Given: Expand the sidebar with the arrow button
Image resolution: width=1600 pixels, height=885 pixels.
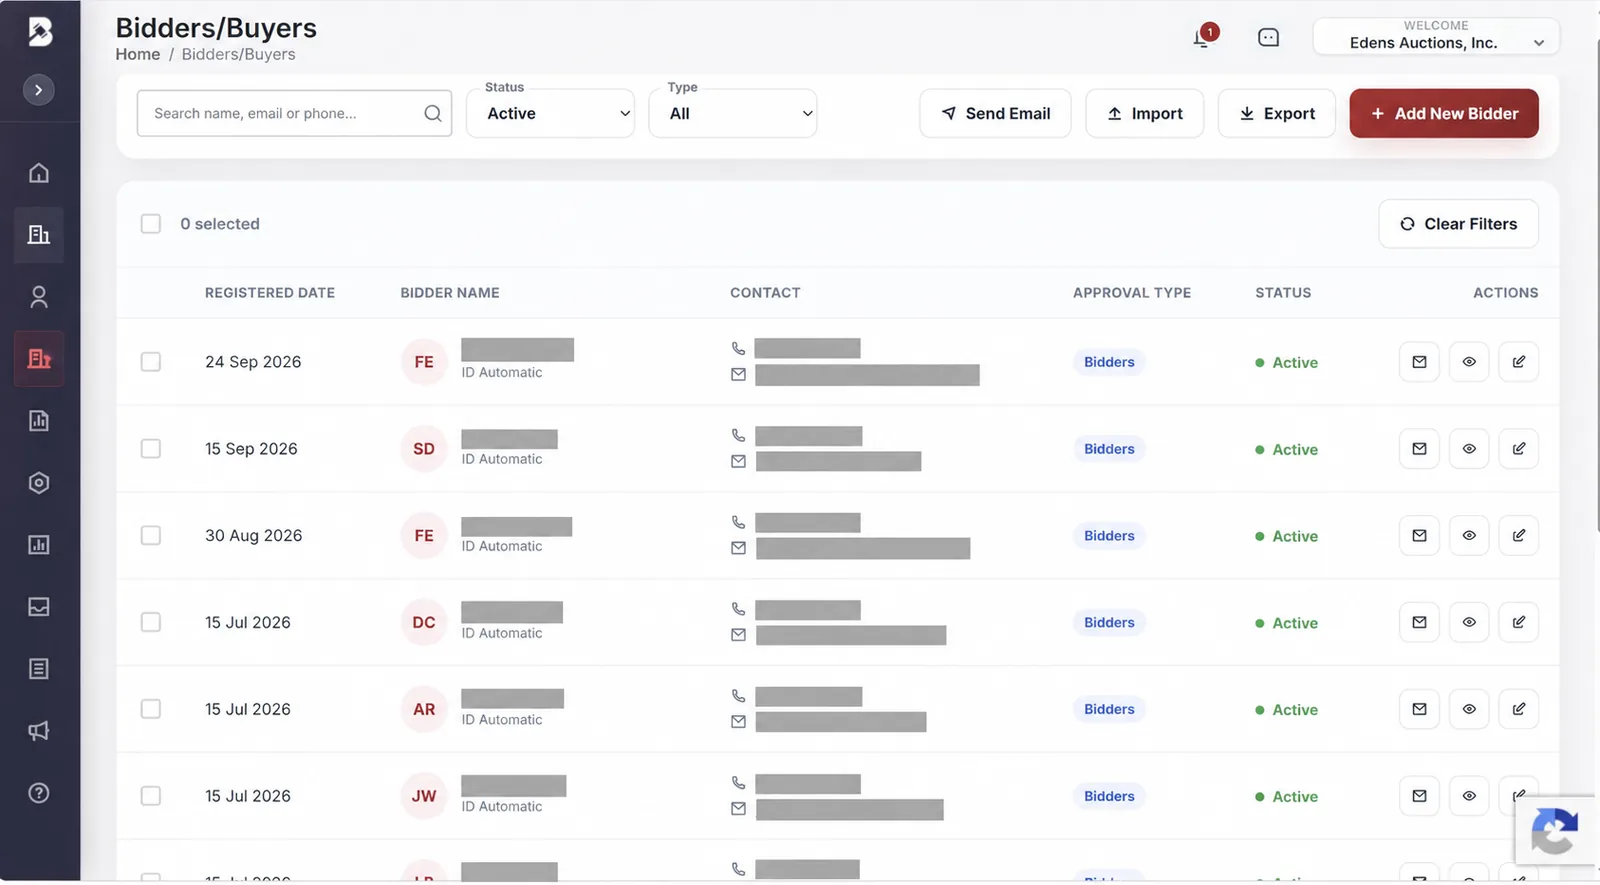Looking at the screenshot, I should [x=39, y=90].
